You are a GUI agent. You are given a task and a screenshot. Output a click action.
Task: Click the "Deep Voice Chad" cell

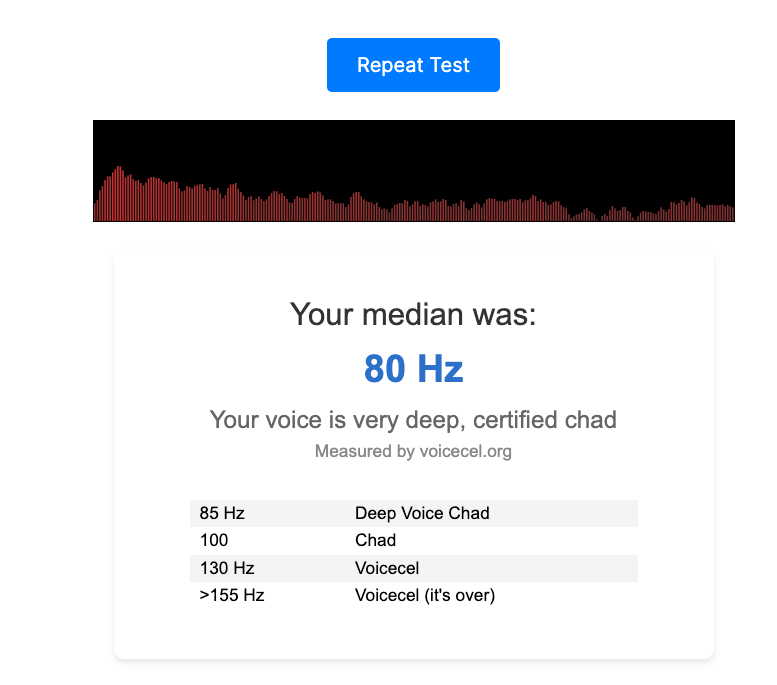pos(422,513)
